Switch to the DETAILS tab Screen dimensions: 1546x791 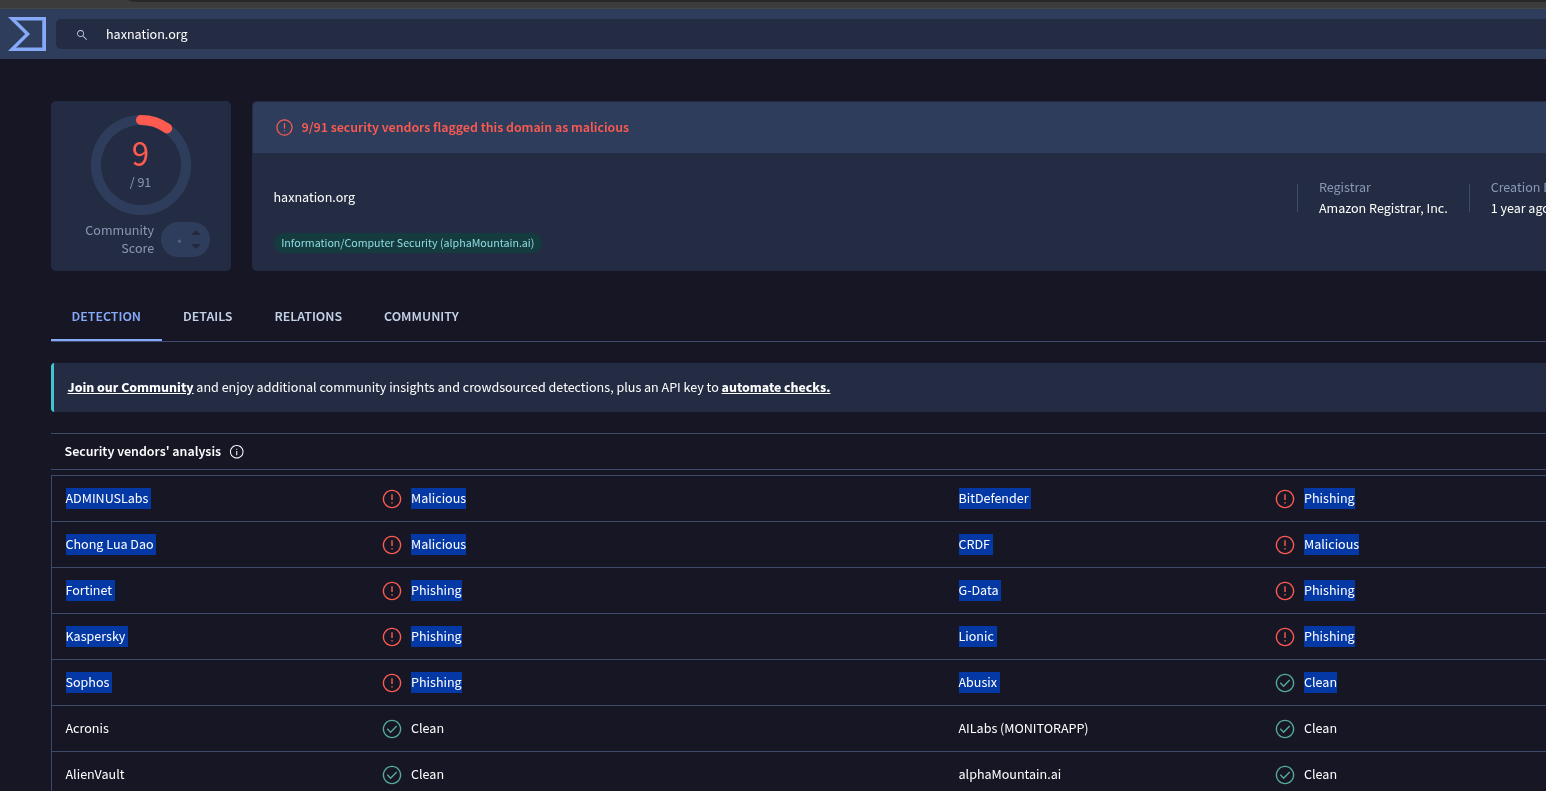click(208, 316)
